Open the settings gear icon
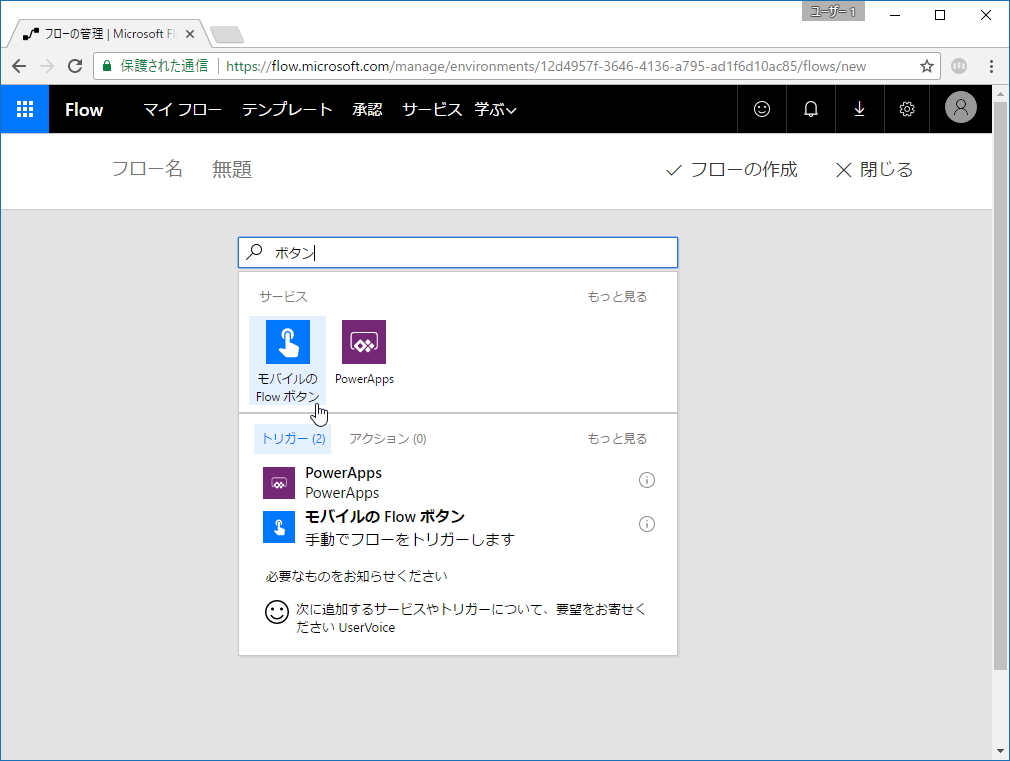Image resolution: width=1010 pixels, height=761 pixels. point(907,109)
